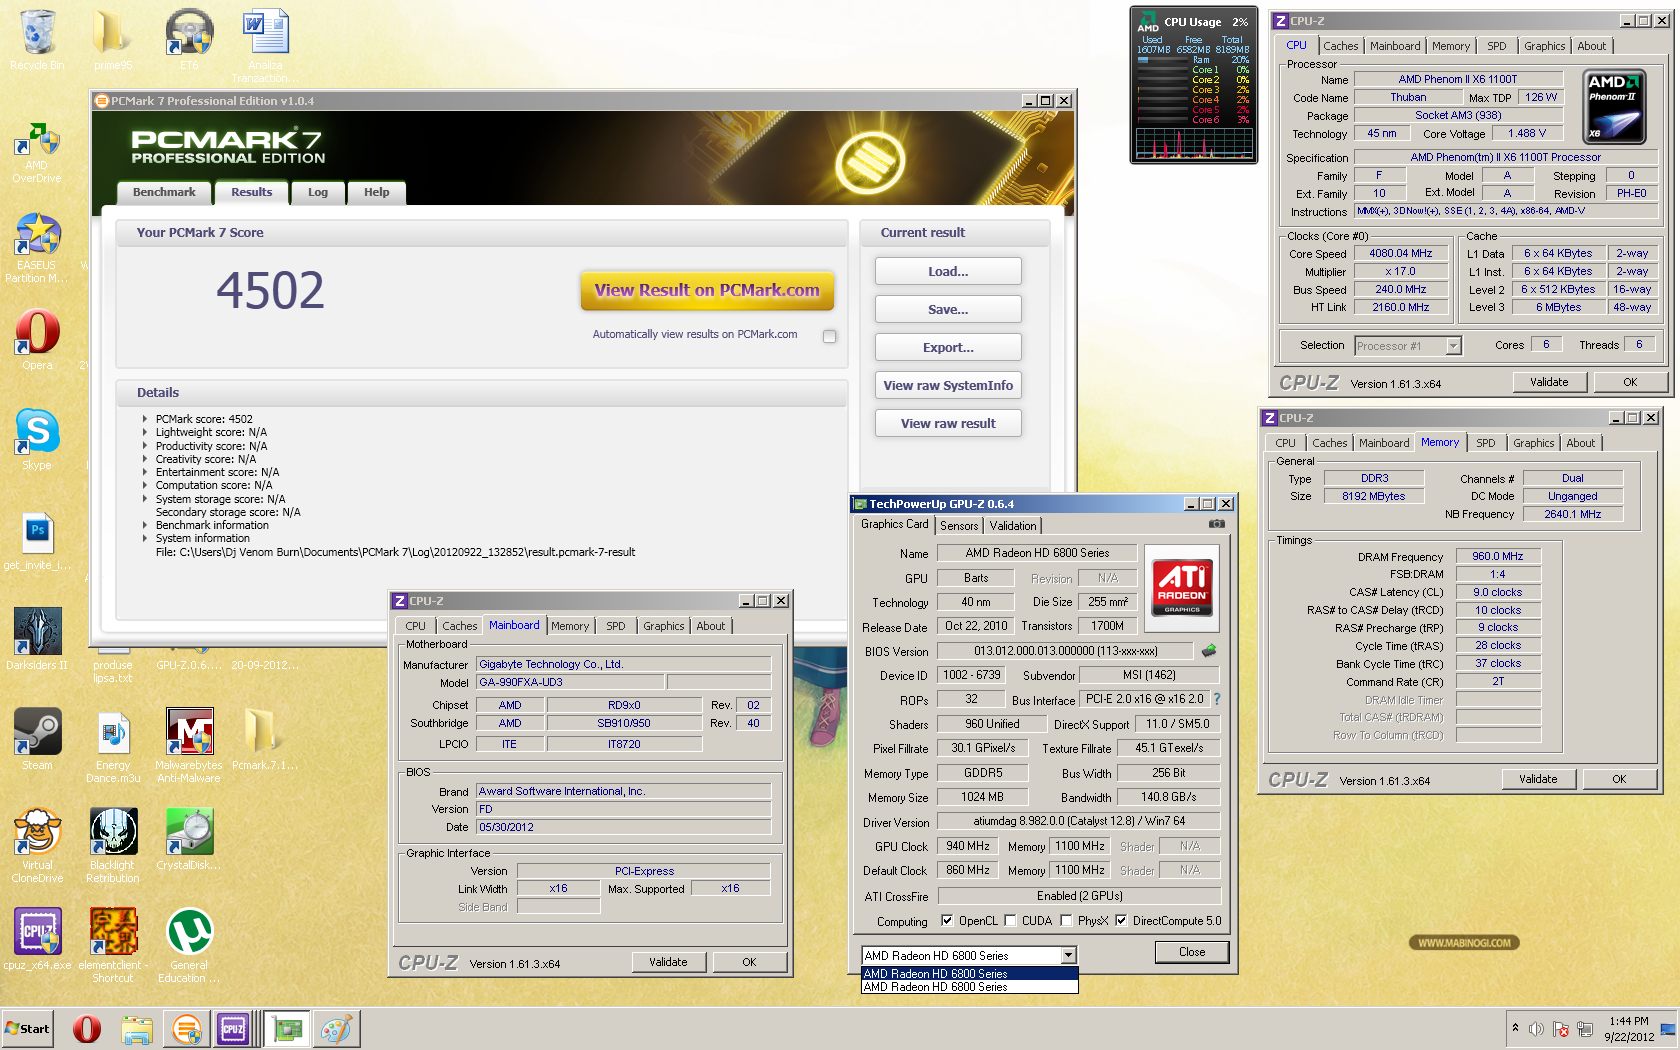Toggle OpenCL checkbox in GPU-Z
The image size is (1680, 1050).
[947, 921]
